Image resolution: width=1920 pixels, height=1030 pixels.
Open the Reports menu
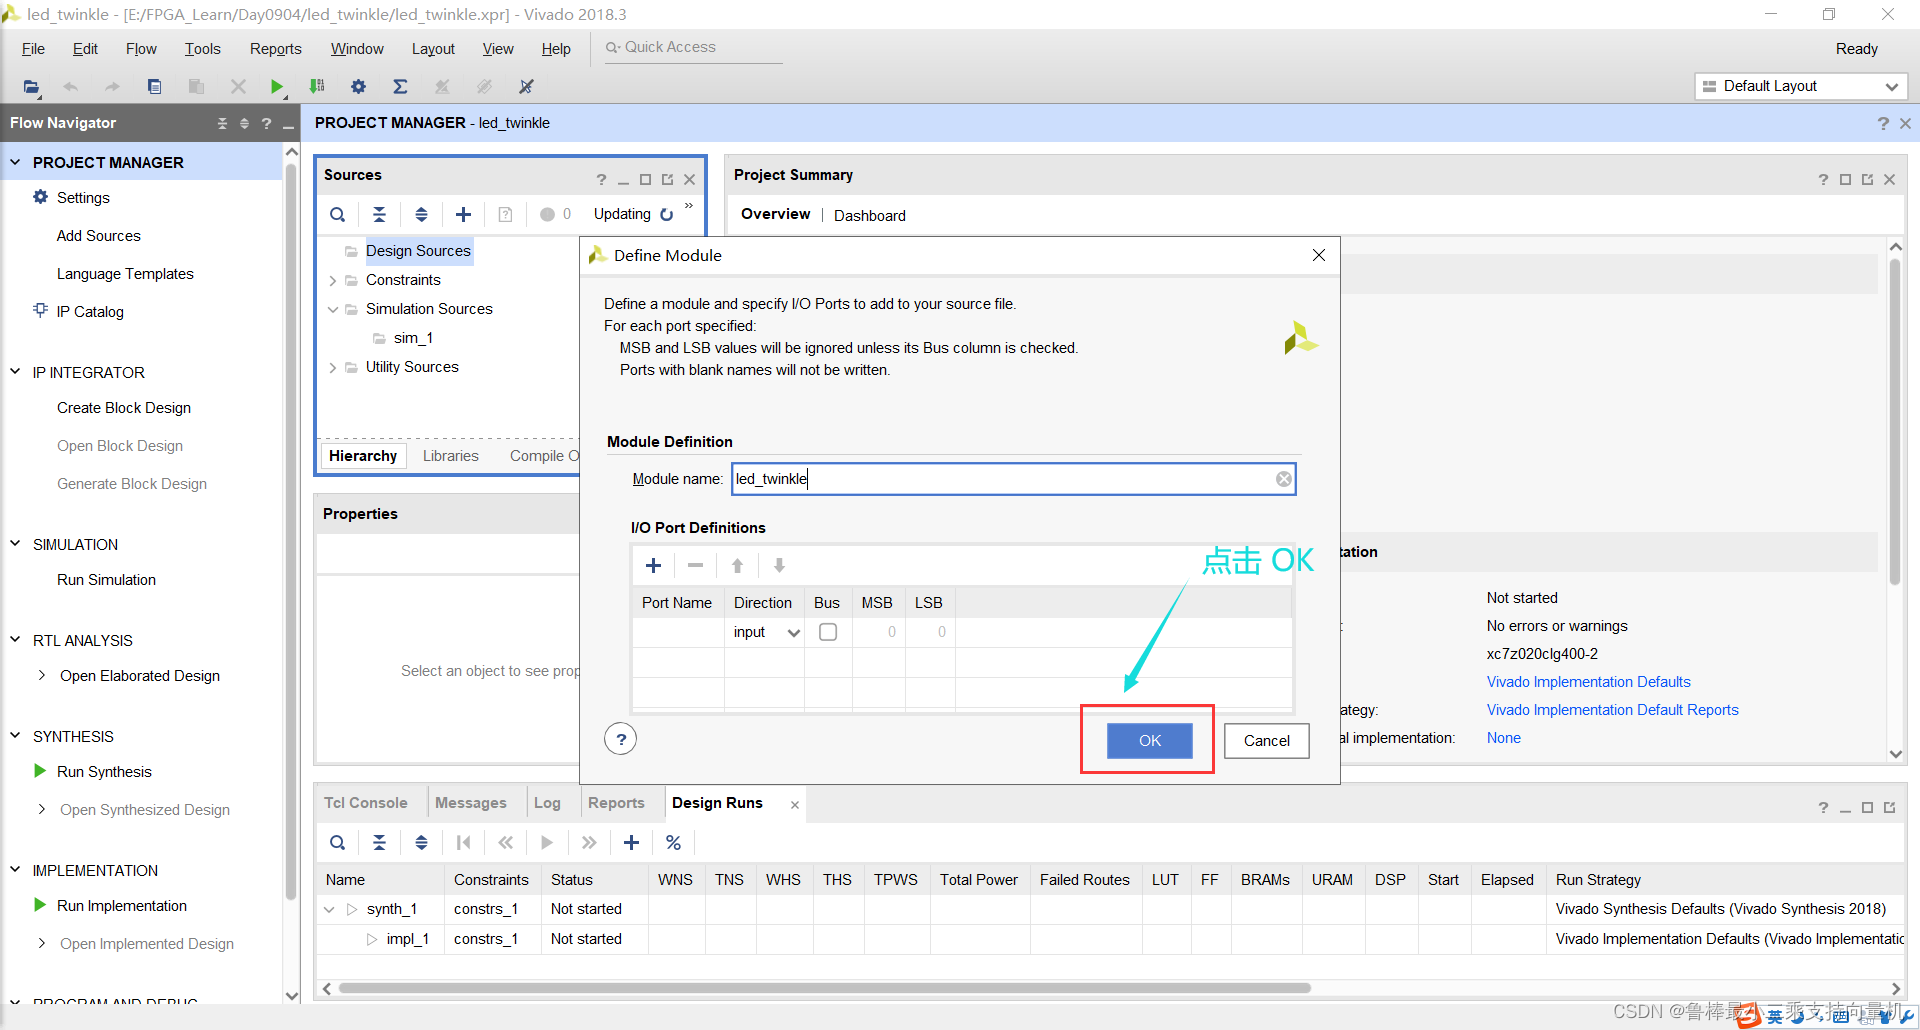[275, 49]
